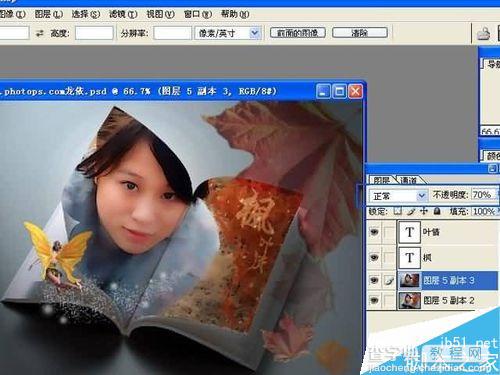
Task: Maximize the 龙依.psd document window
Action: (x=340, y=91)
